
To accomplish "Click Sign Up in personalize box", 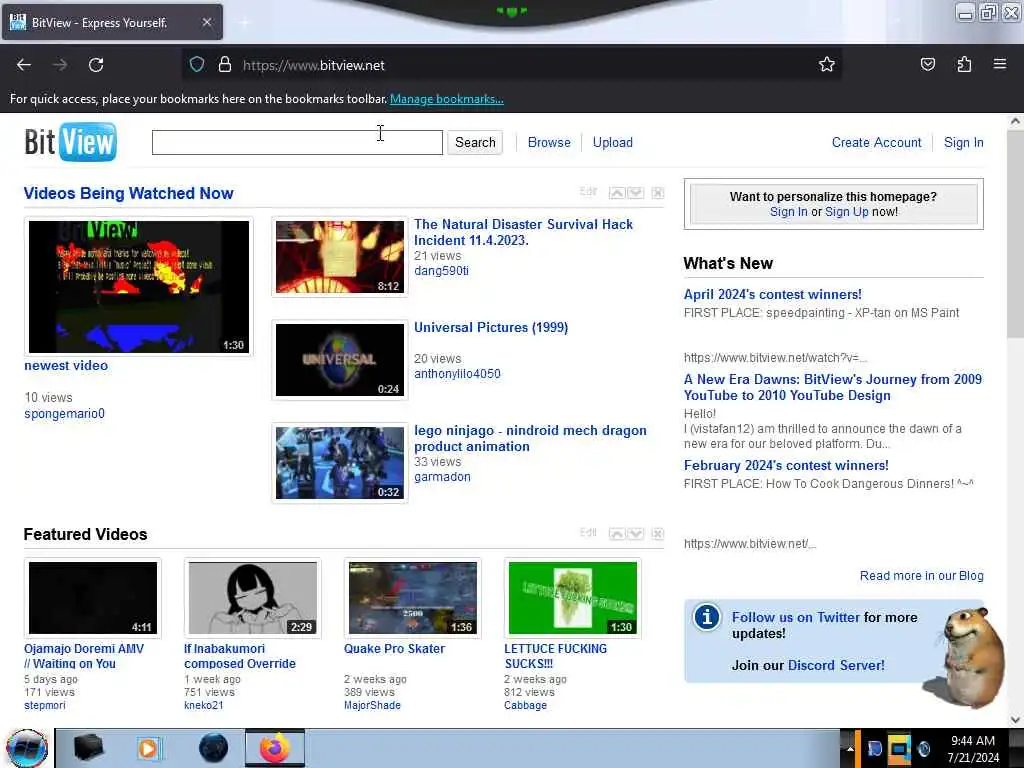I will click(x=846, y=212).
